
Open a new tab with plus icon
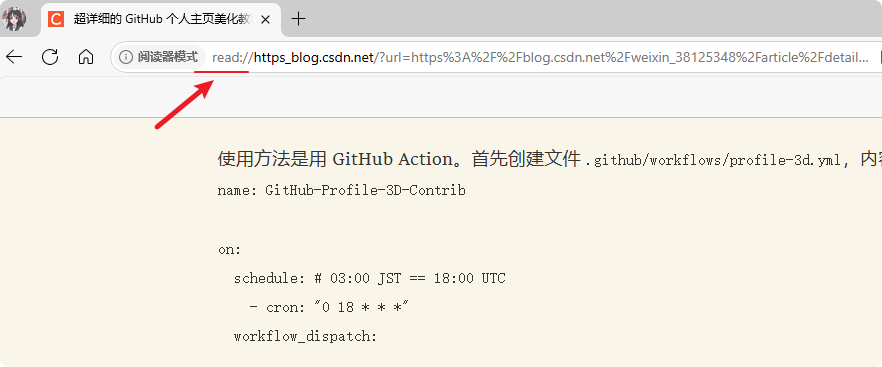pos(298,19)
